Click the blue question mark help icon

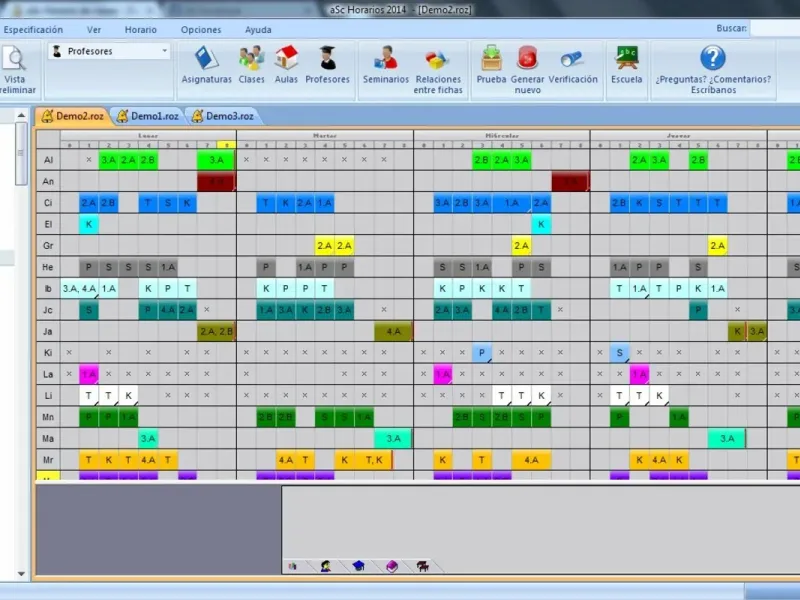713,58
